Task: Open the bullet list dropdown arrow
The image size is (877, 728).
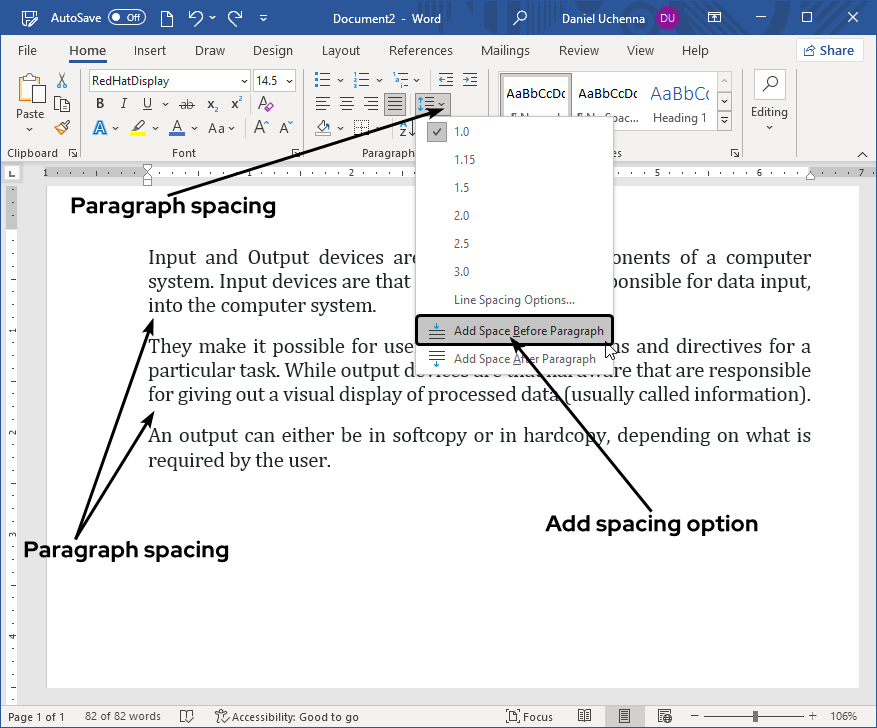Action: 340,80
